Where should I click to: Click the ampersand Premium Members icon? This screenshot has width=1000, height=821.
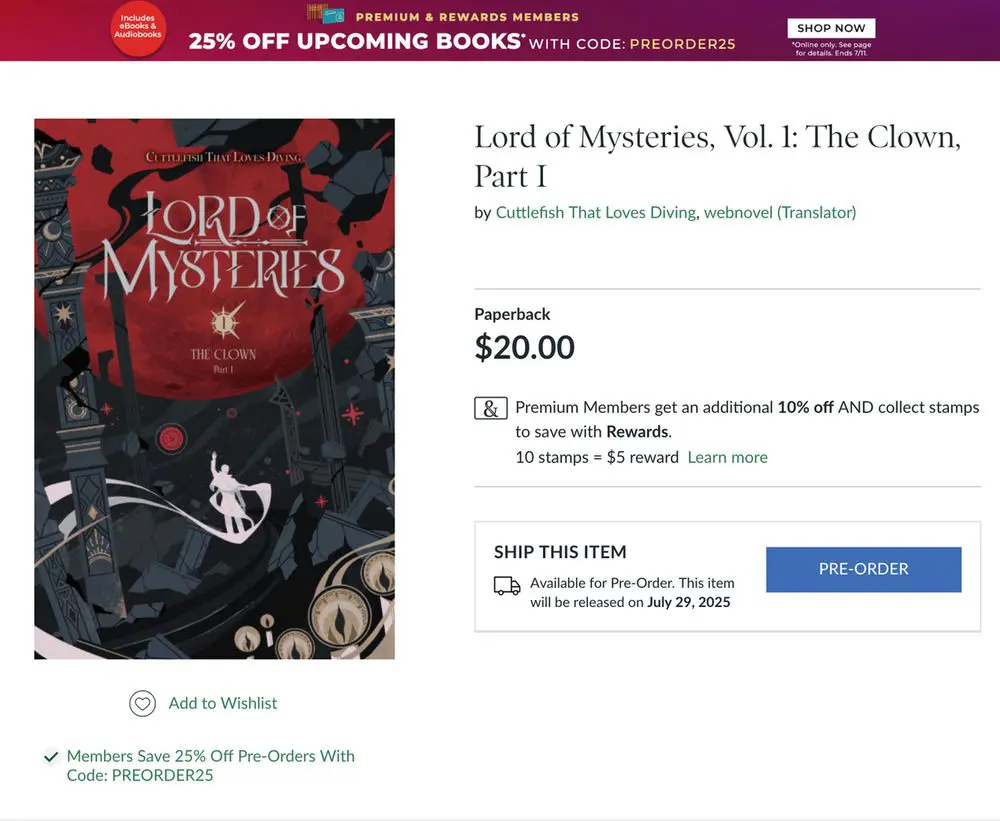pyautogui.click(x=490, y=409)
